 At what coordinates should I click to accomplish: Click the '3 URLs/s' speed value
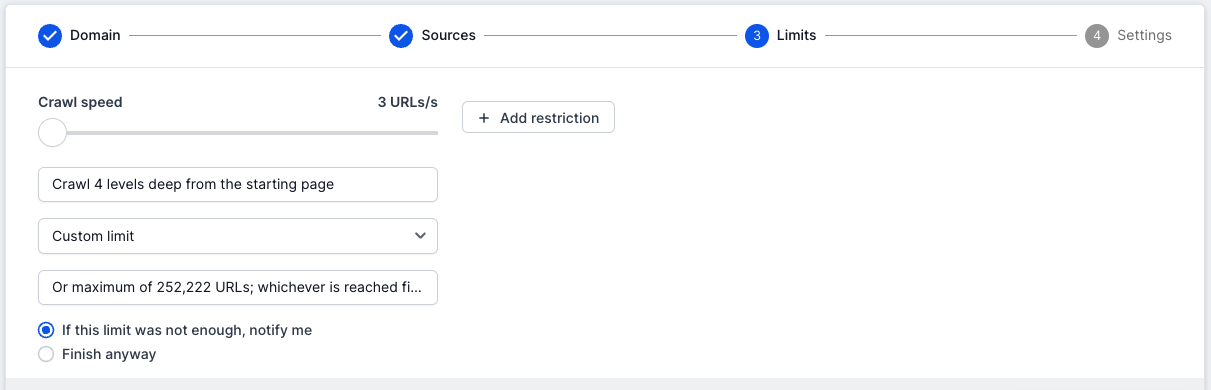tap(407, 102)
